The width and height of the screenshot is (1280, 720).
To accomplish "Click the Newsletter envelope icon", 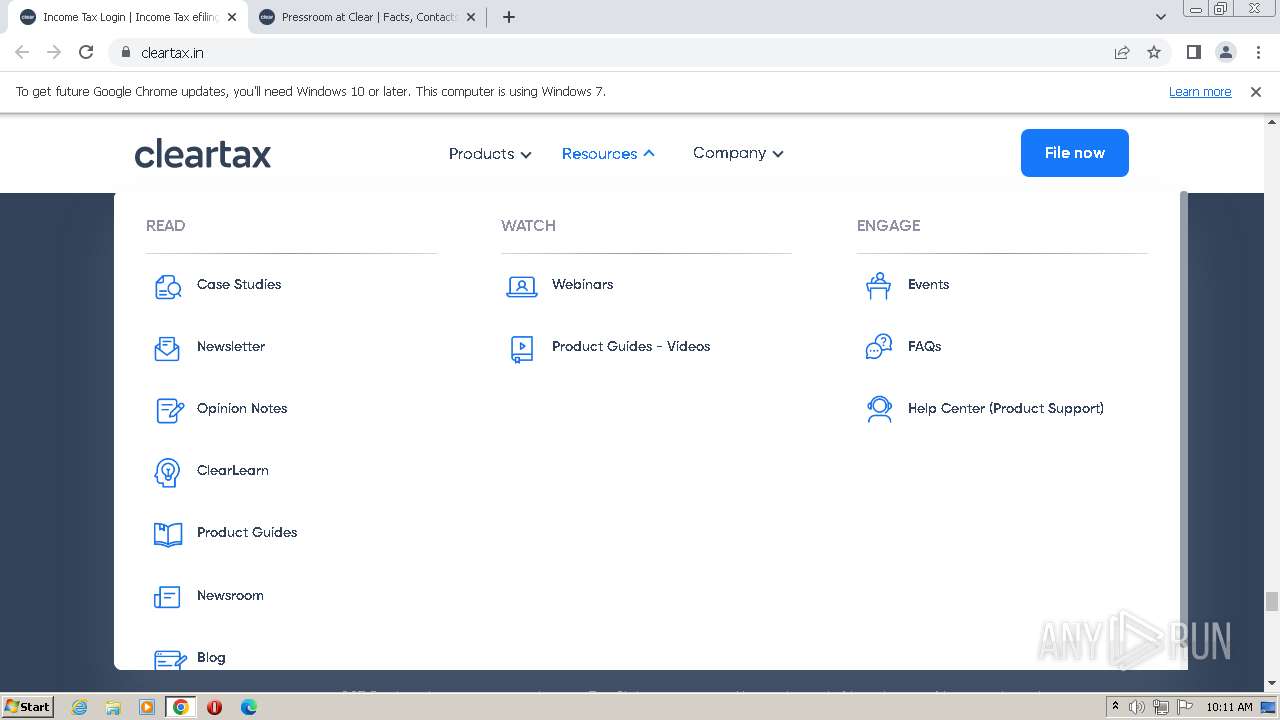I will tap(167, 348).
